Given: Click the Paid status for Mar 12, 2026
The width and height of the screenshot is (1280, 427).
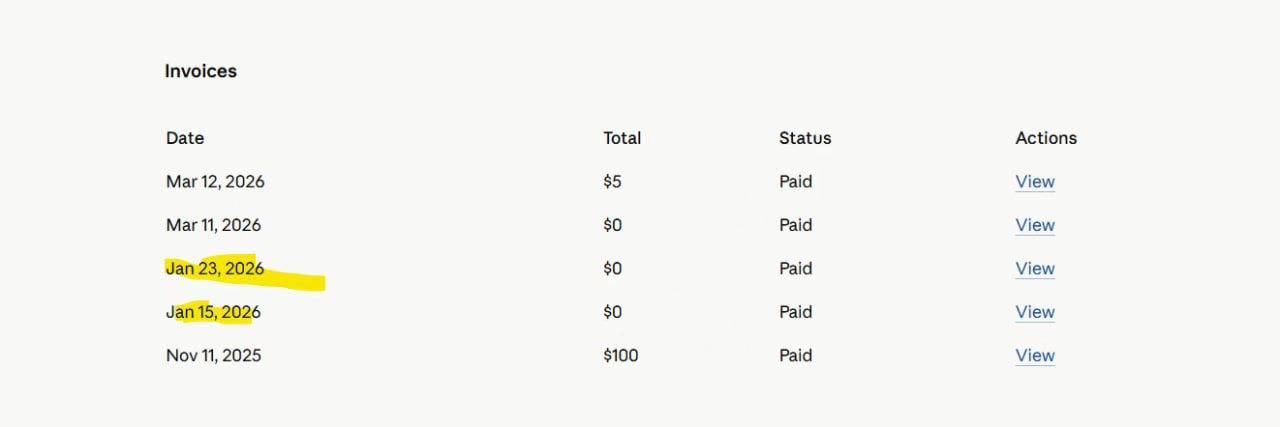Looking at the screenshot, I should 796,182.
